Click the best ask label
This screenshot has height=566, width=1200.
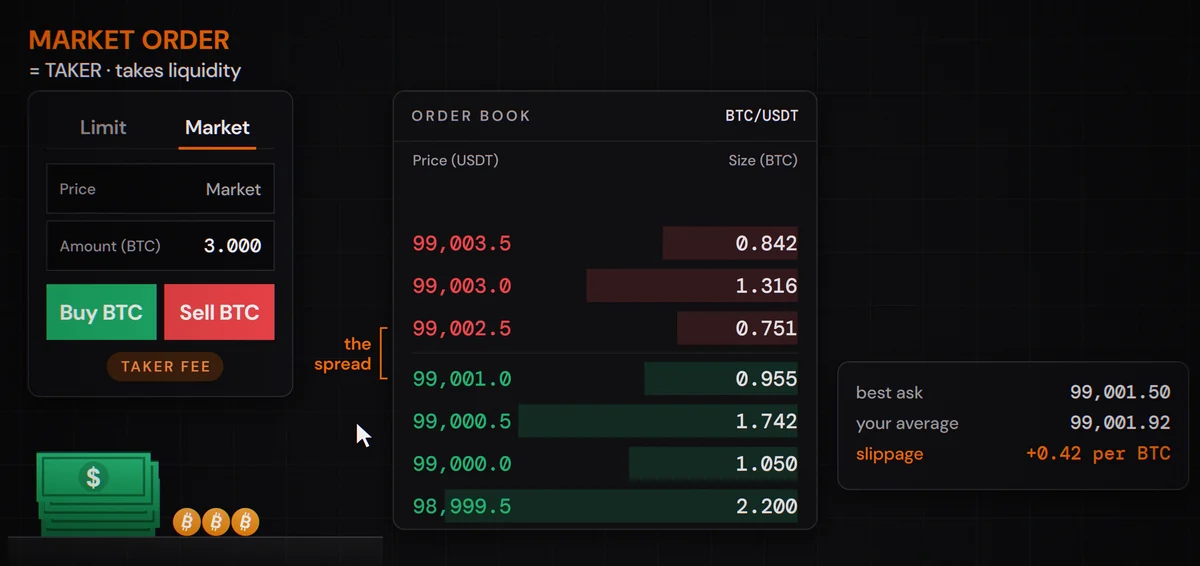pos(889,393)
